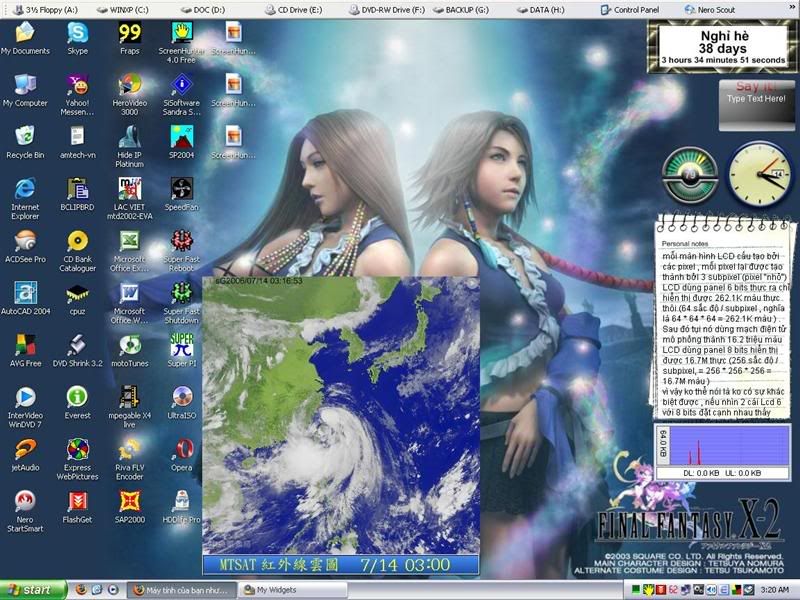Select the BCLIPBRD desktop icon
The image size is (800, 600).
(x=78, y=194)
